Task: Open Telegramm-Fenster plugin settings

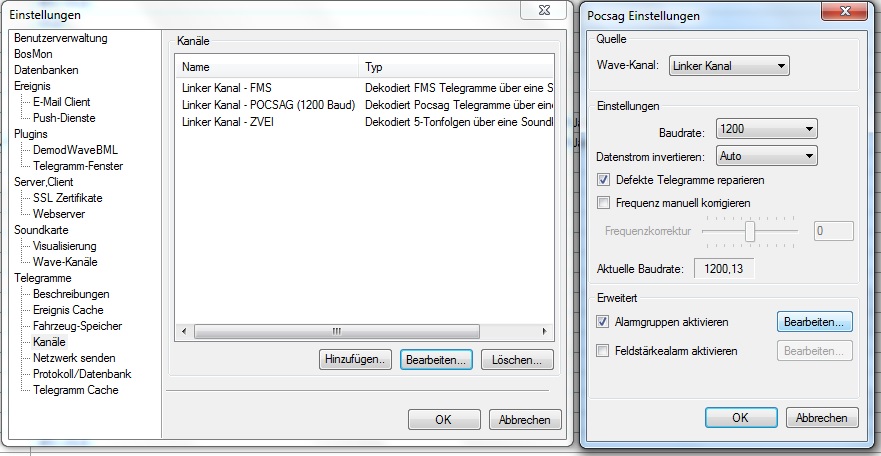Action: coord(76,166)
